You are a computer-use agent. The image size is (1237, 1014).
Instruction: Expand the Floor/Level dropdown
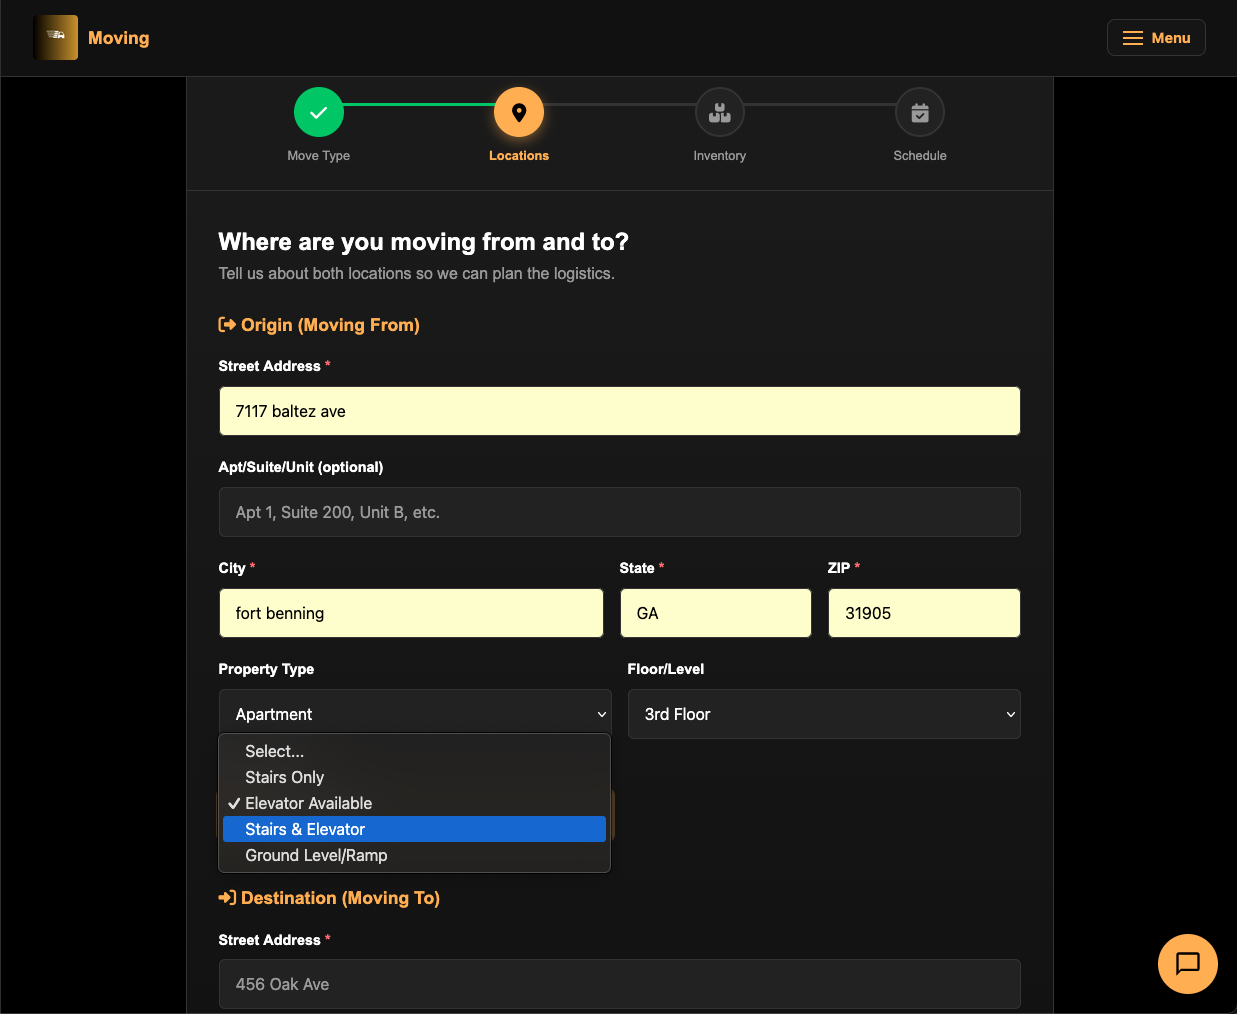click(x=823, y=714)
